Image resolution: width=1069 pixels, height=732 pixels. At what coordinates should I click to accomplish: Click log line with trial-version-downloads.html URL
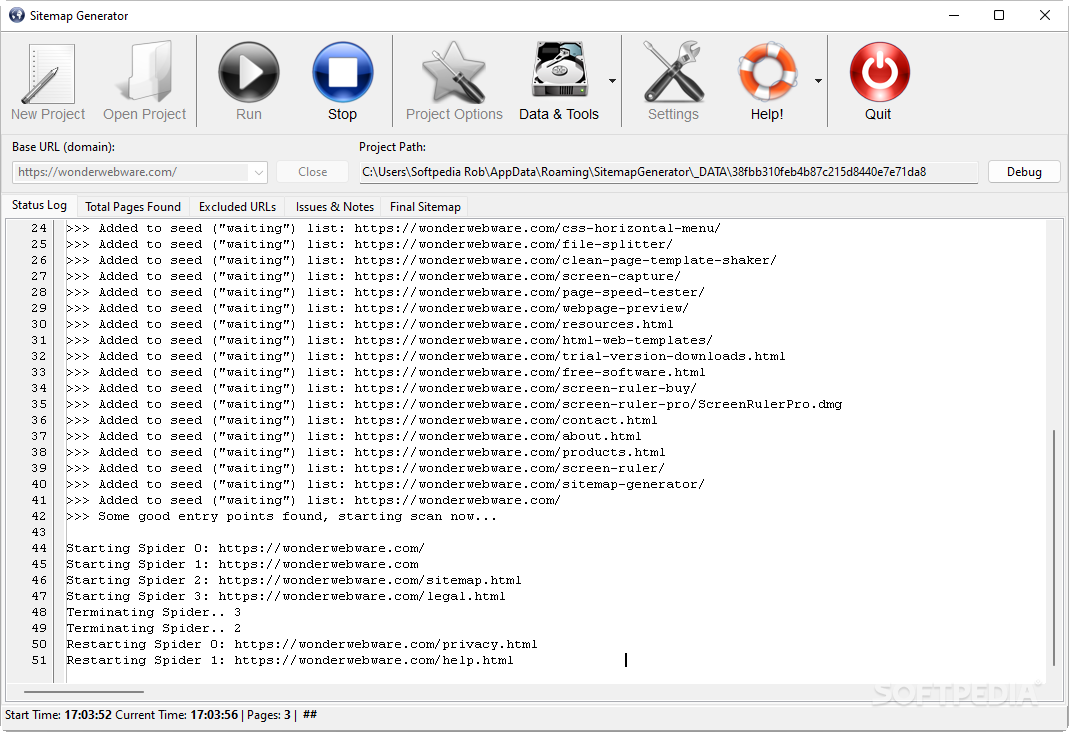point(425,356)
